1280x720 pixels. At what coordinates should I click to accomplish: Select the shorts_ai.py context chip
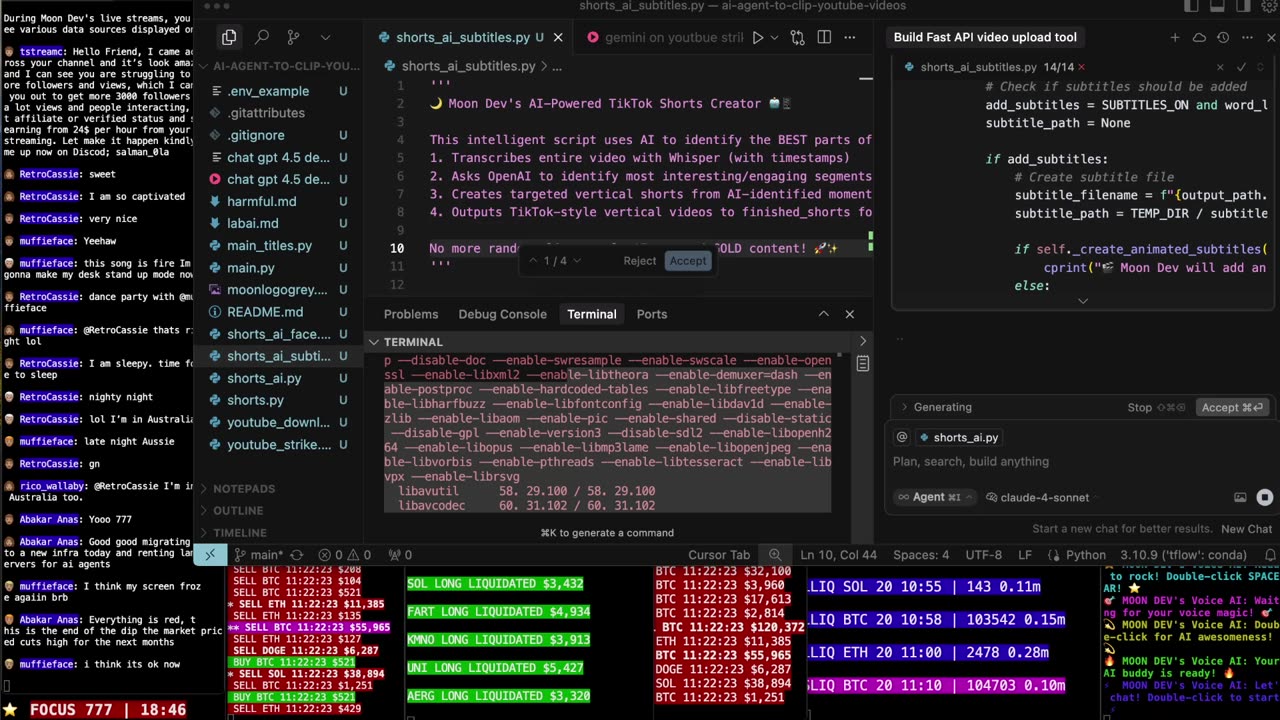[x=958, y=437]
